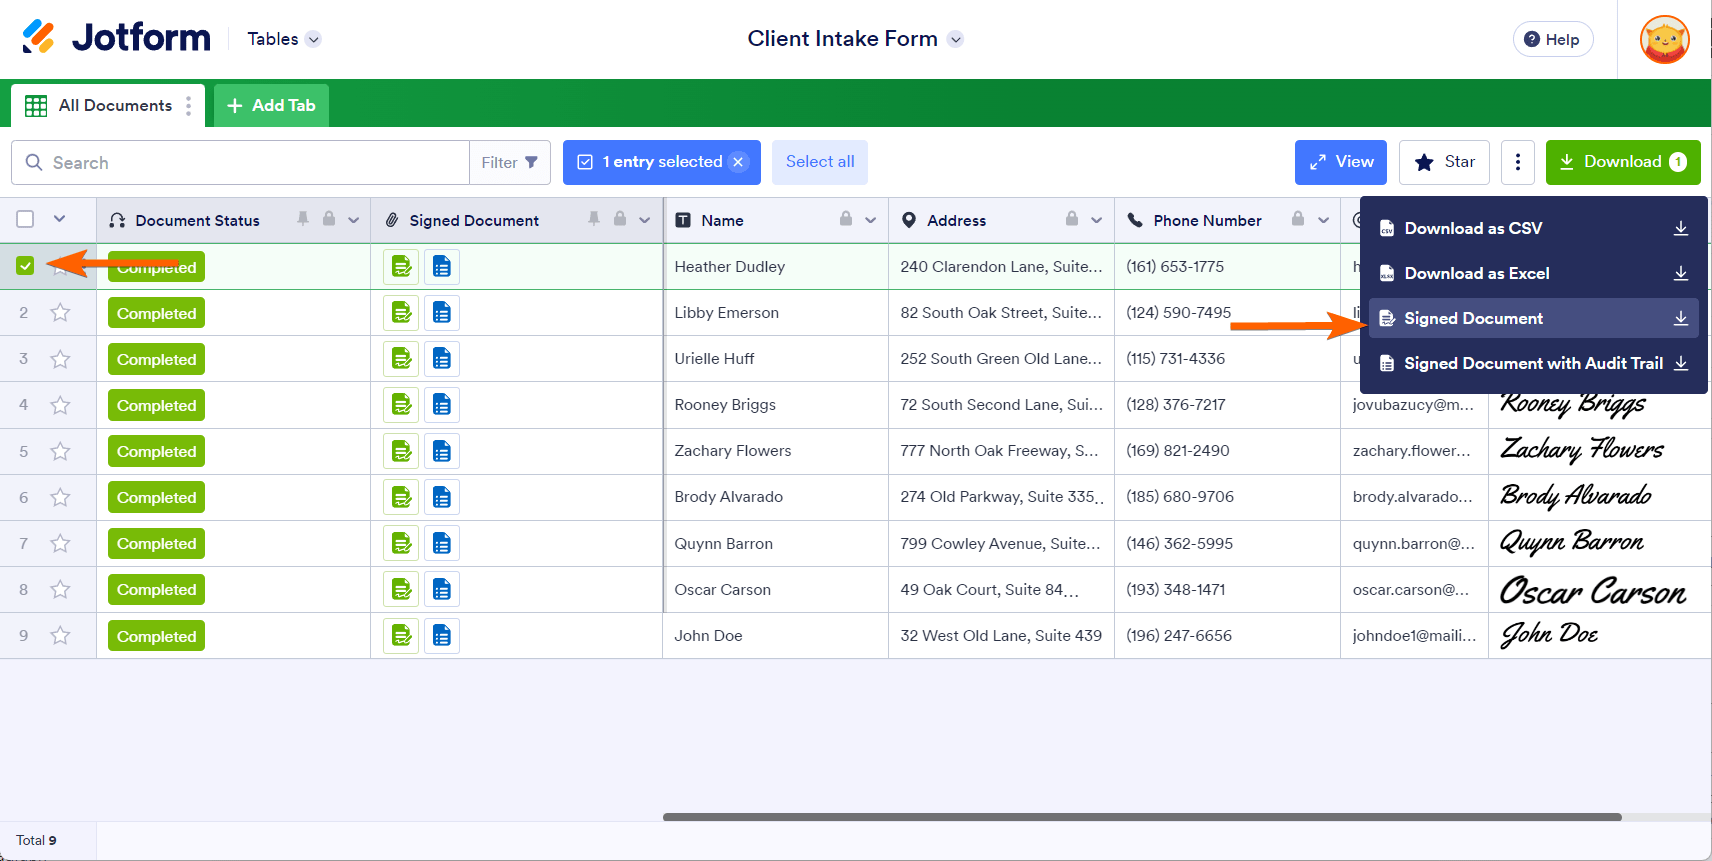1712x861 pixels.
Task: Open Zachary Flowers' green signed document icon
Action: 402,451
